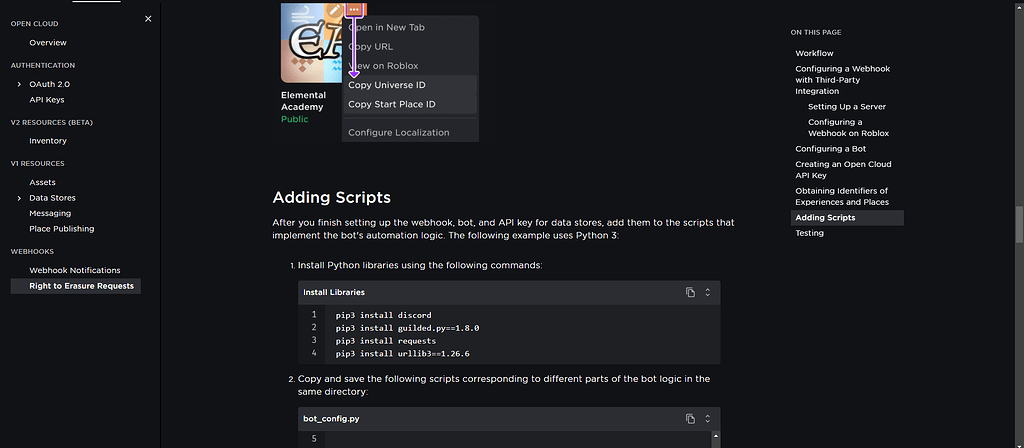
Task: Go to API Keys in sidebar
Action: click(x=47, y=99)
